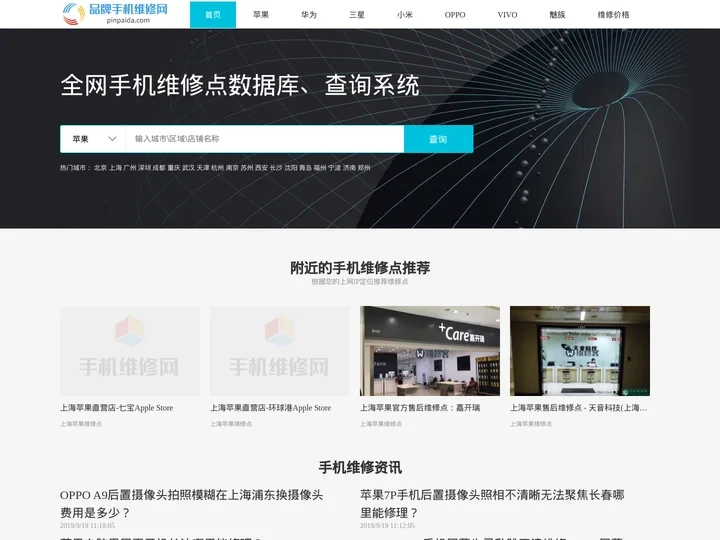The width and height of the screenshot is (720, 540).
Task: Click 上海苹果维修点 tag under 环球港 store
Action: click(x=231, y=424)
